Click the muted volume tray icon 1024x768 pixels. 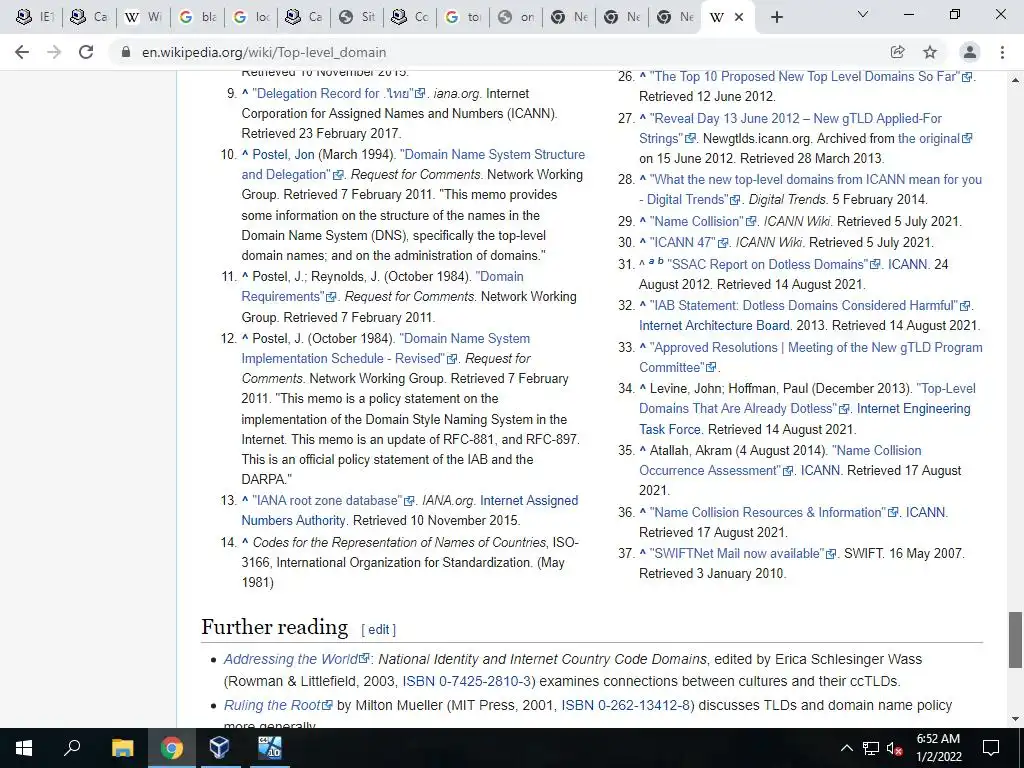894,748
